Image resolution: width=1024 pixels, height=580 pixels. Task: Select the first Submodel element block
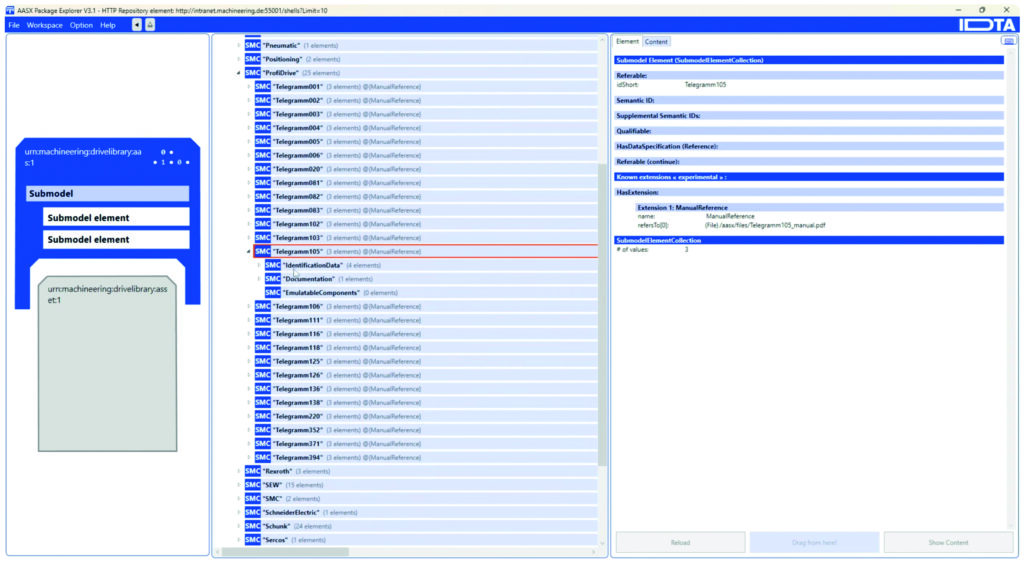[116, 218]
